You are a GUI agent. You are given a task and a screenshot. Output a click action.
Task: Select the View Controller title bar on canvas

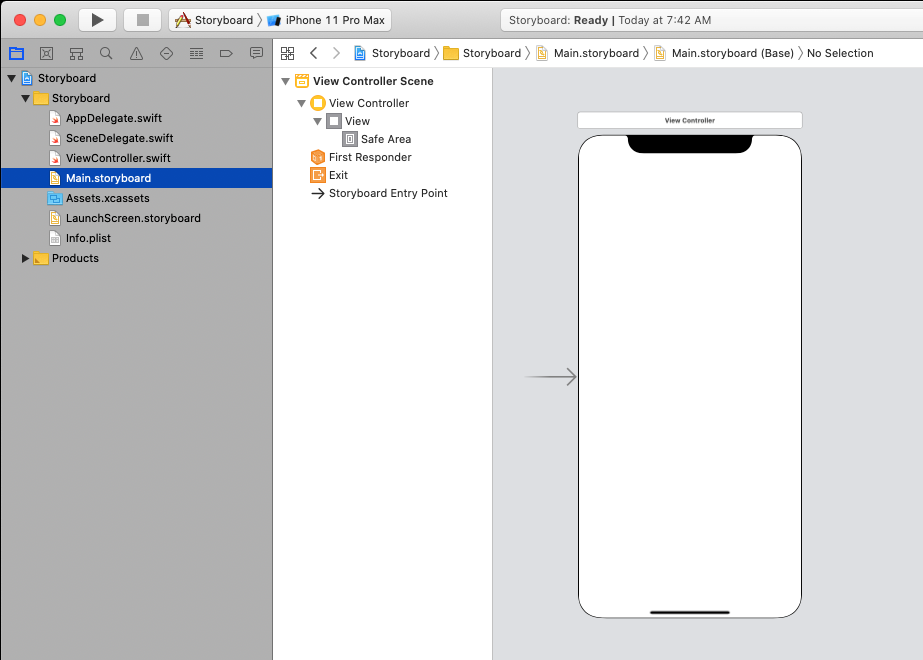click(689, 120)
